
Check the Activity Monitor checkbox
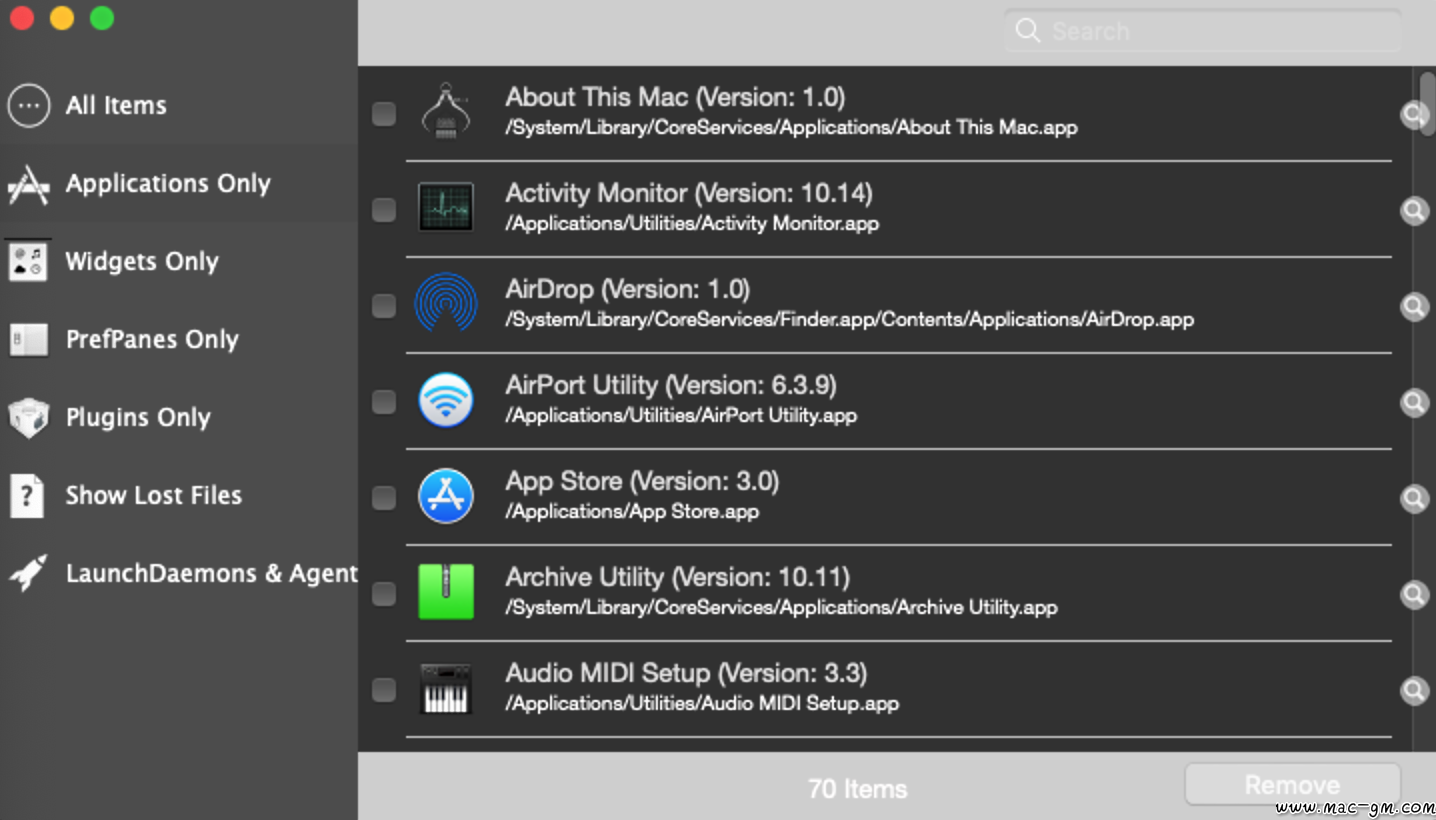click(384, 210)
